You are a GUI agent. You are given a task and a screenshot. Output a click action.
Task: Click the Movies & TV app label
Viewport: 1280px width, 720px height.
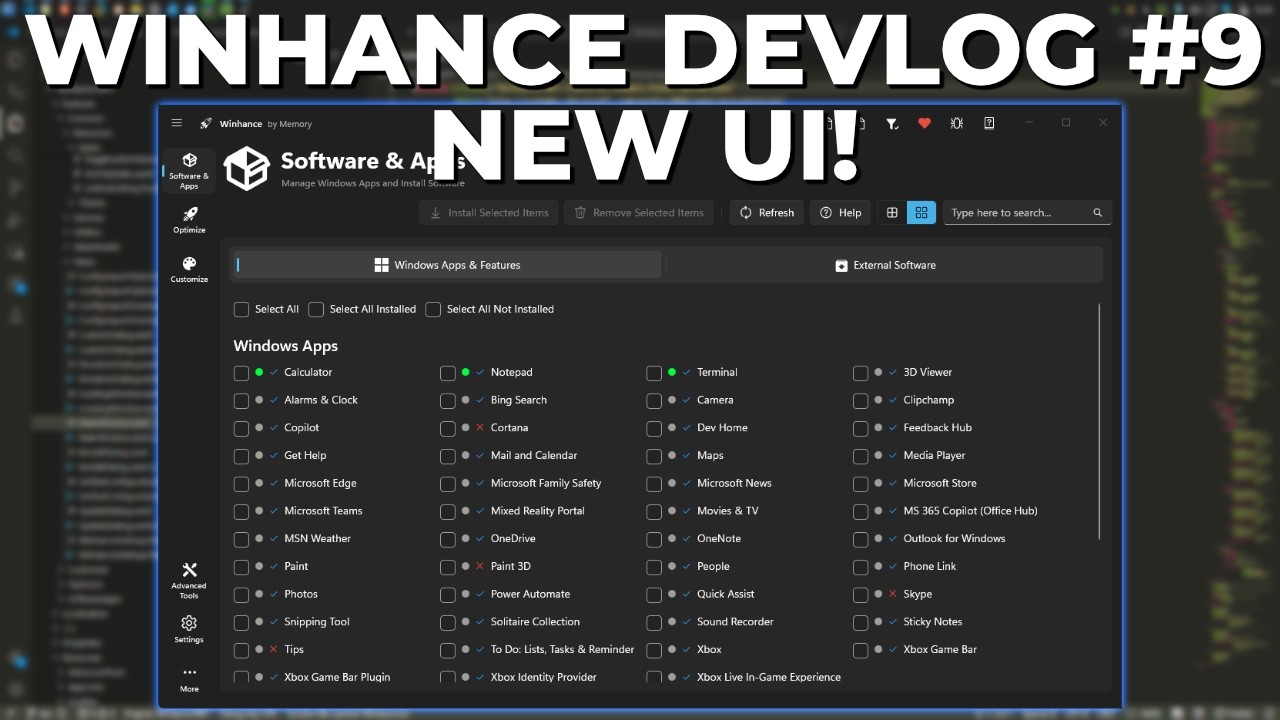[x=727, y=511]
